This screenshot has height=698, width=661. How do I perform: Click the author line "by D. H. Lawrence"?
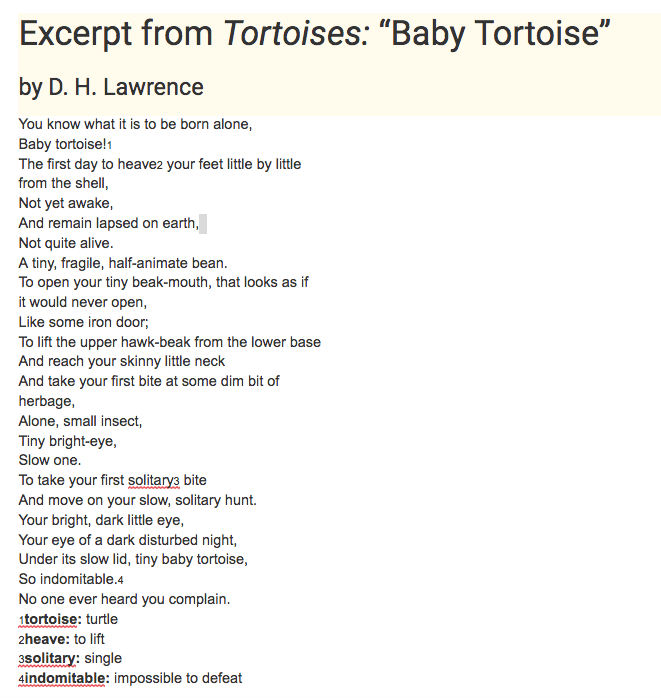click(x=111, y=87)
